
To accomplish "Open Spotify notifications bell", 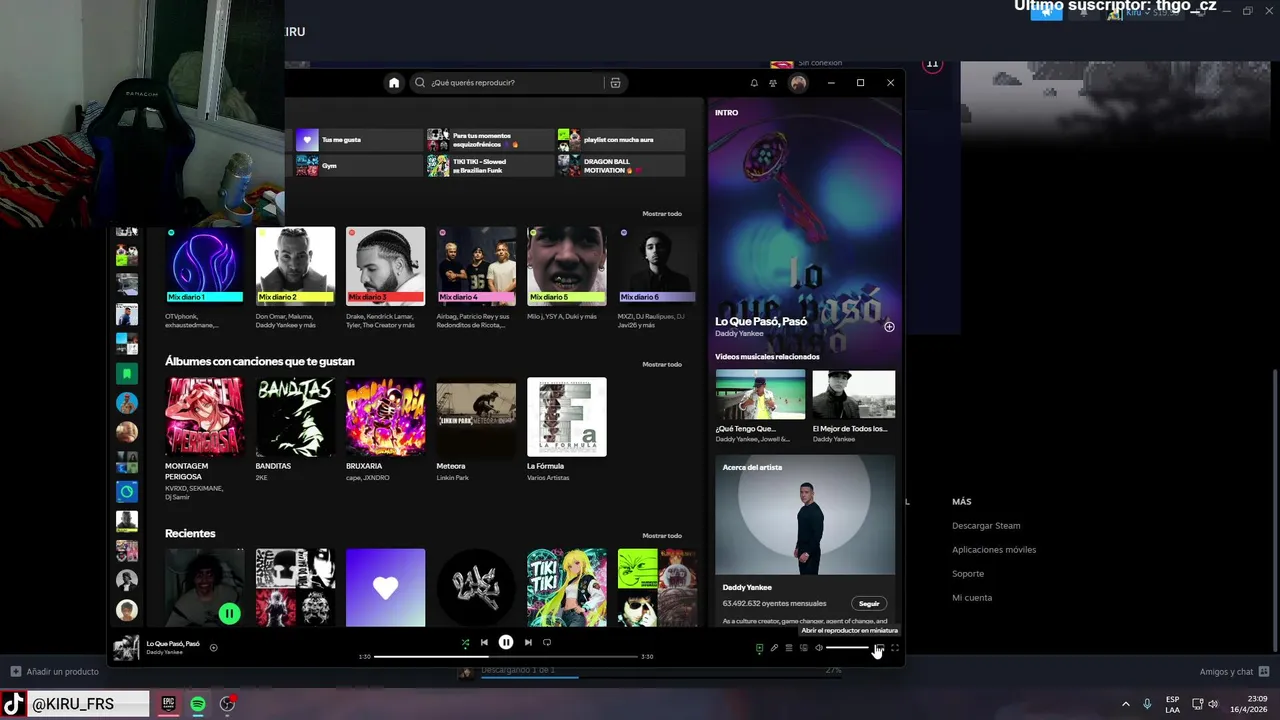I will point(754,83).
